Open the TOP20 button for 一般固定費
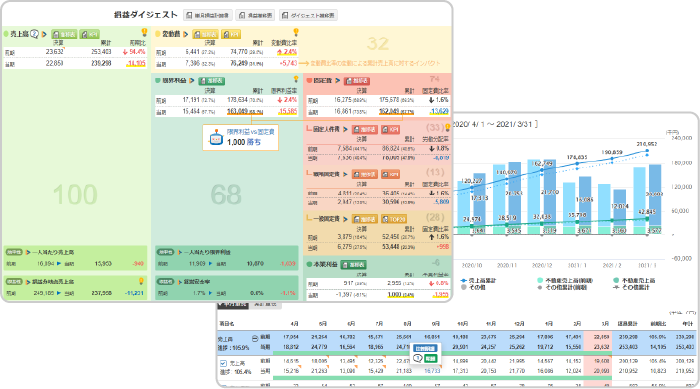700x389 pixels. pos(394,219)
